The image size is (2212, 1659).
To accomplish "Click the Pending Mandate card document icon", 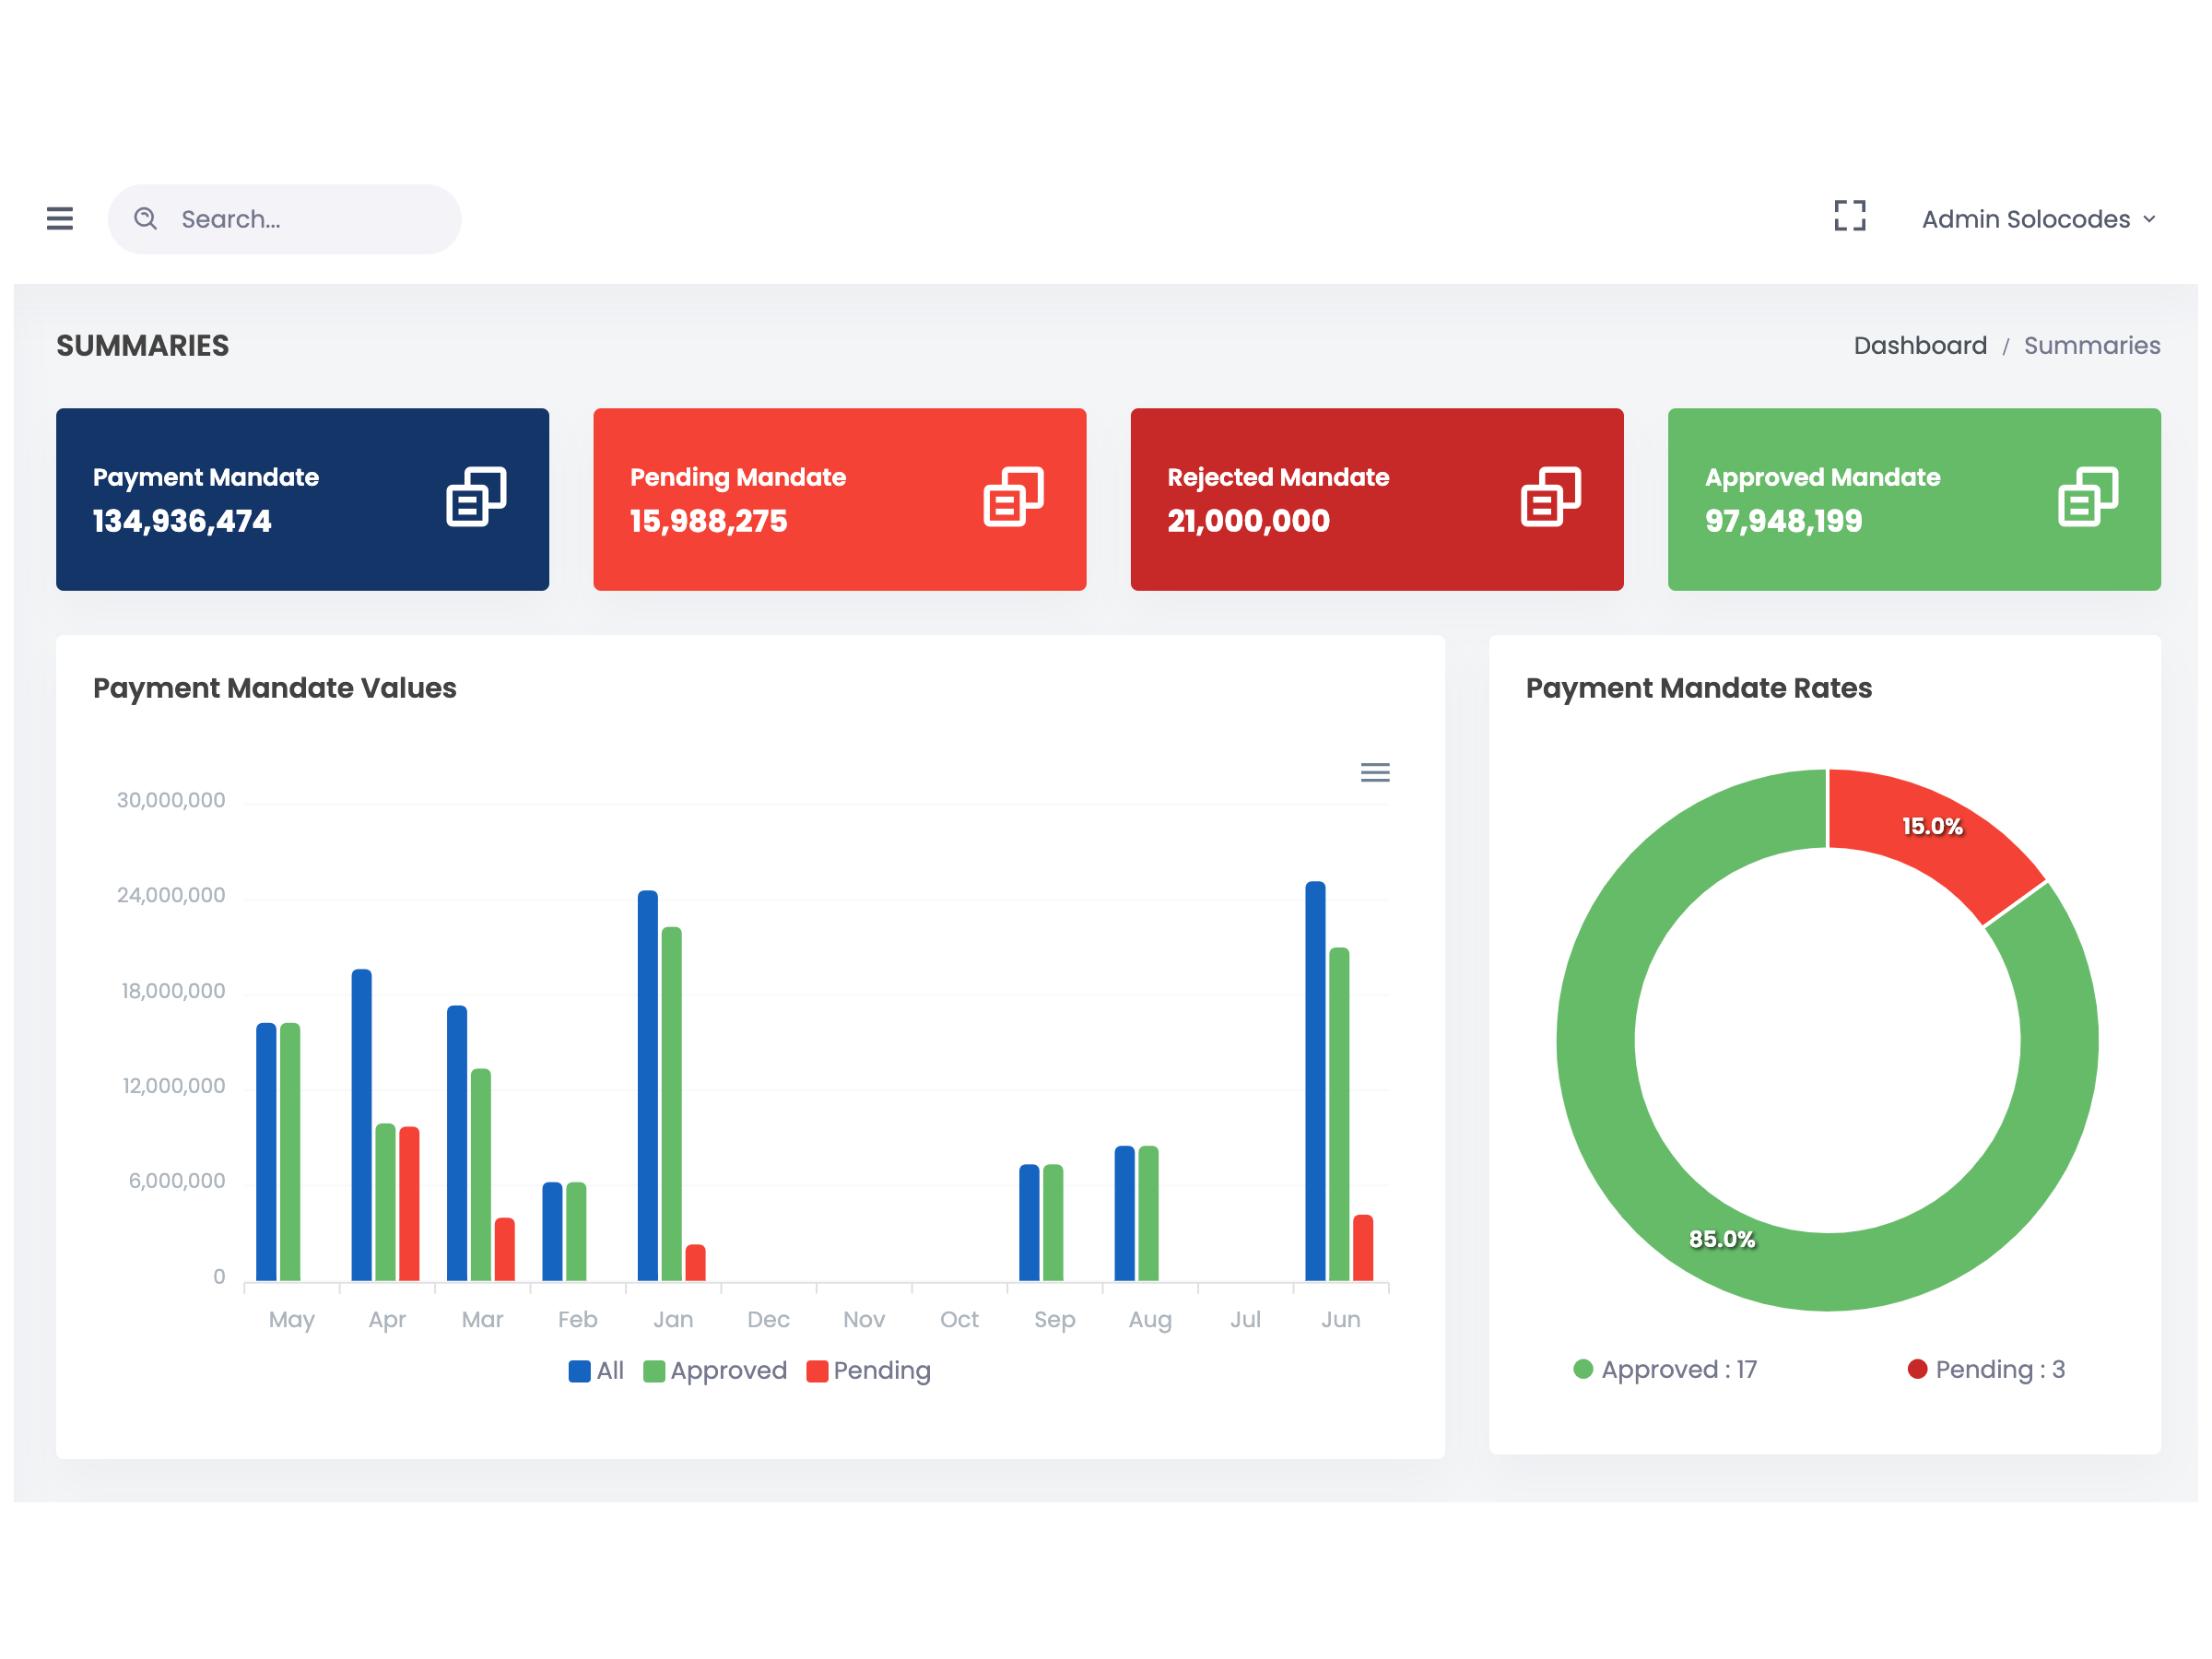I will [1013, 496].
